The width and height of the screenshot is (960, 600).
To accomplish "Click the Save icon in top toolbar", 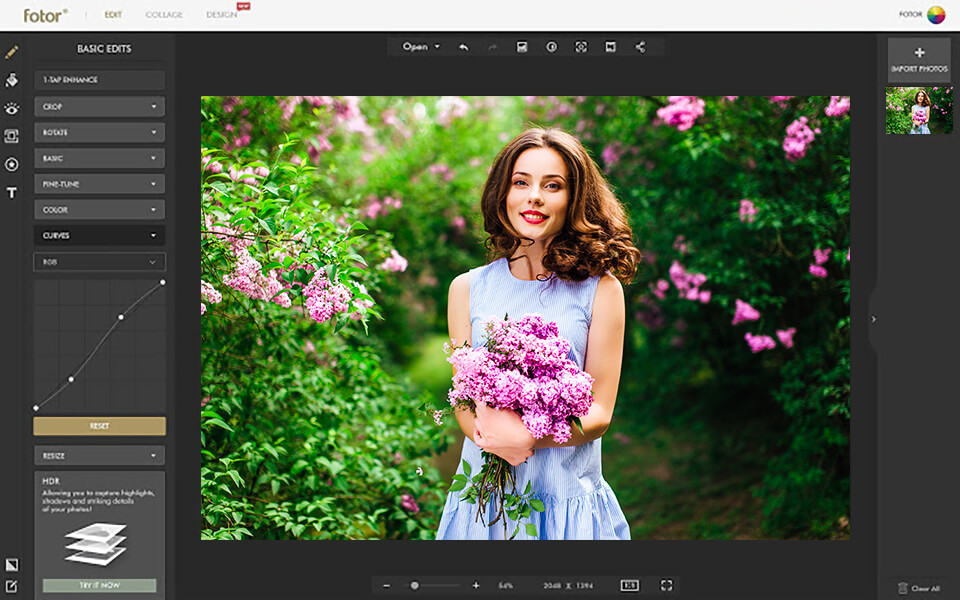I will (x=522, y=47).
